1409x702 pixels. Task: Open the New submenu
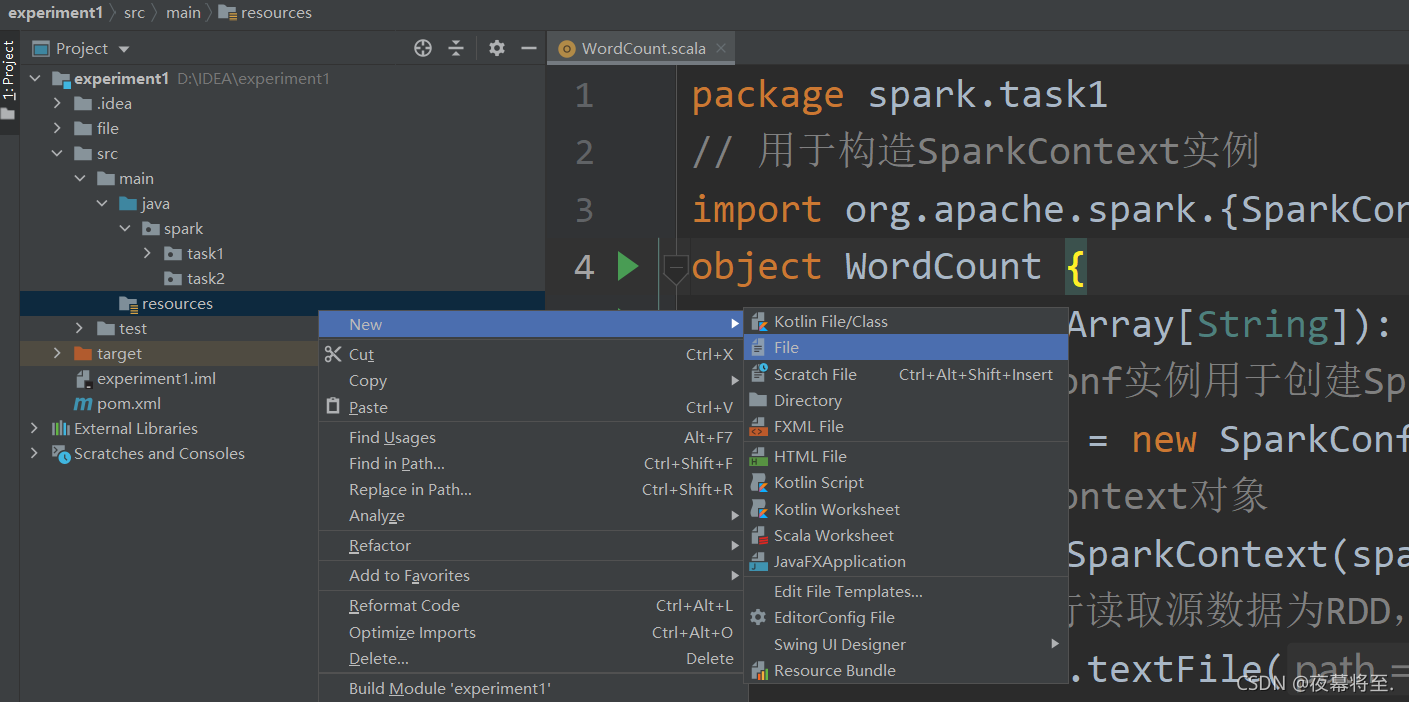coord(531,324)
